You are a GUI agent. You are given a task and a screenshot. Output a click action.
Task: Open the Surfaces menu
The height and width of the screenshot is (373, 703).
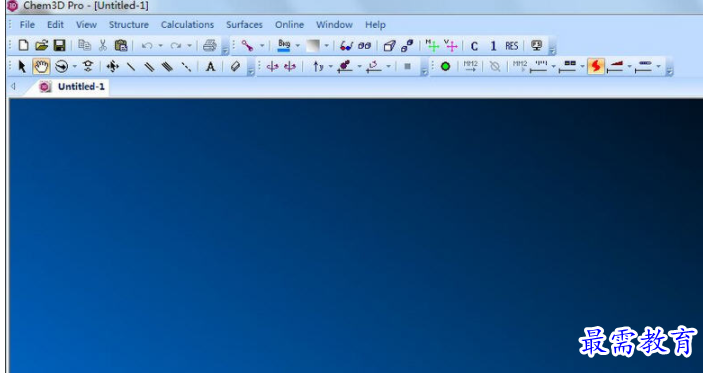point(244,25)
